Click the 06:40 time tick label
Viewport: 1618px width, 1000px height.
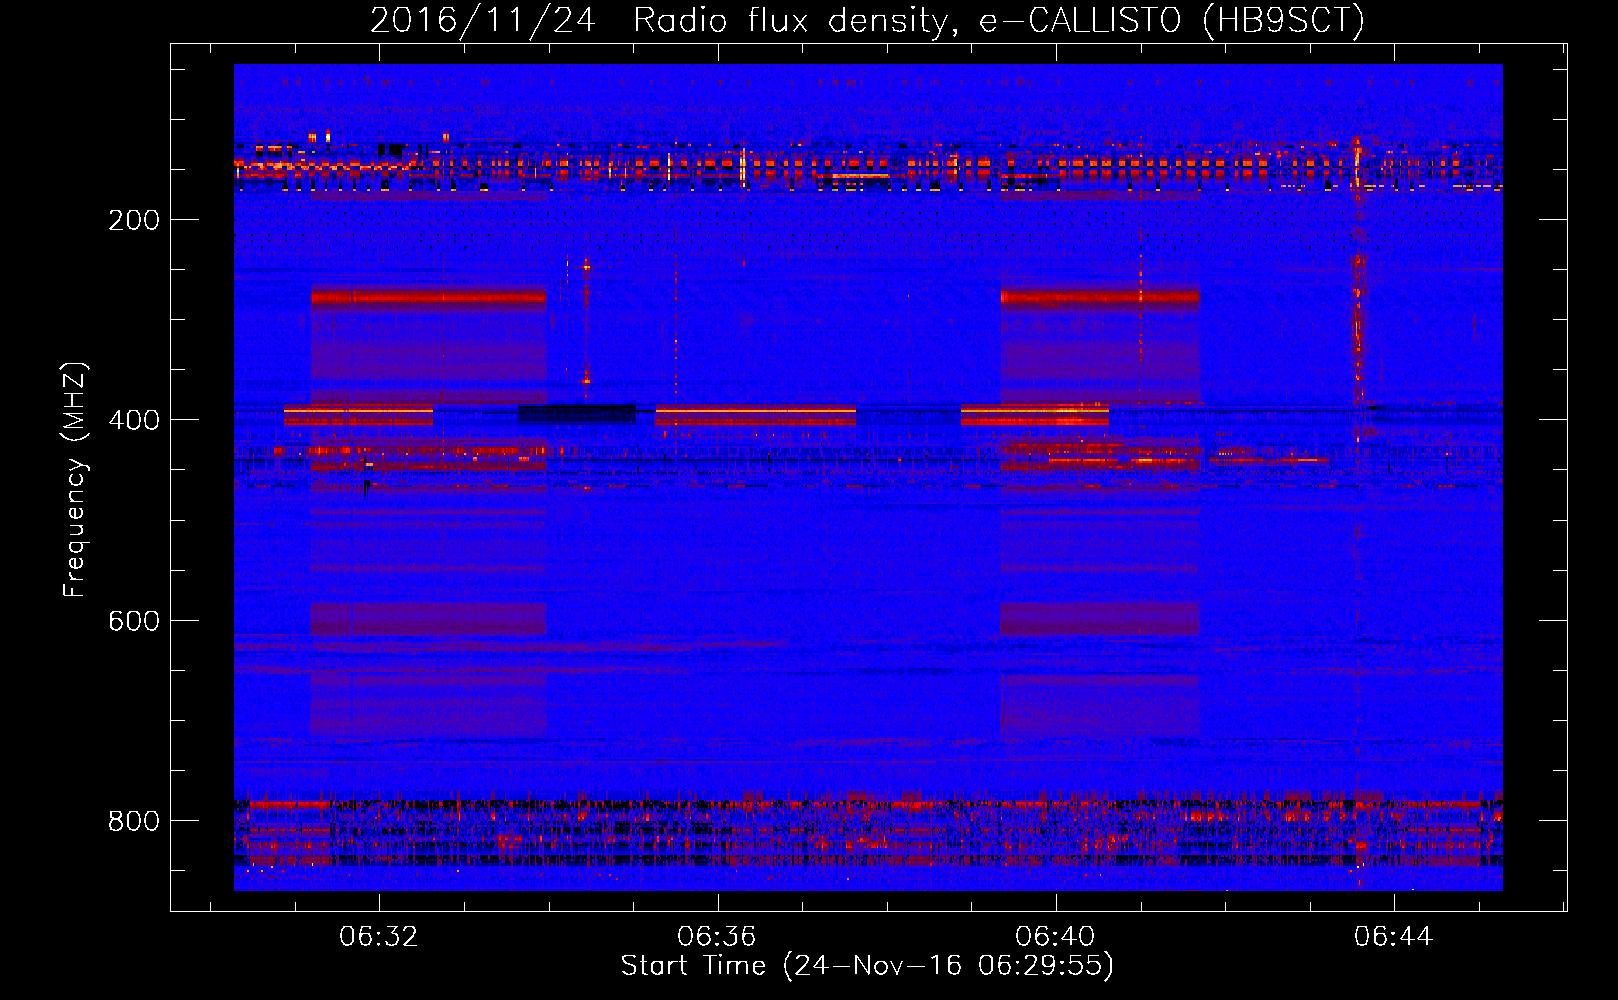(1055, 937)
